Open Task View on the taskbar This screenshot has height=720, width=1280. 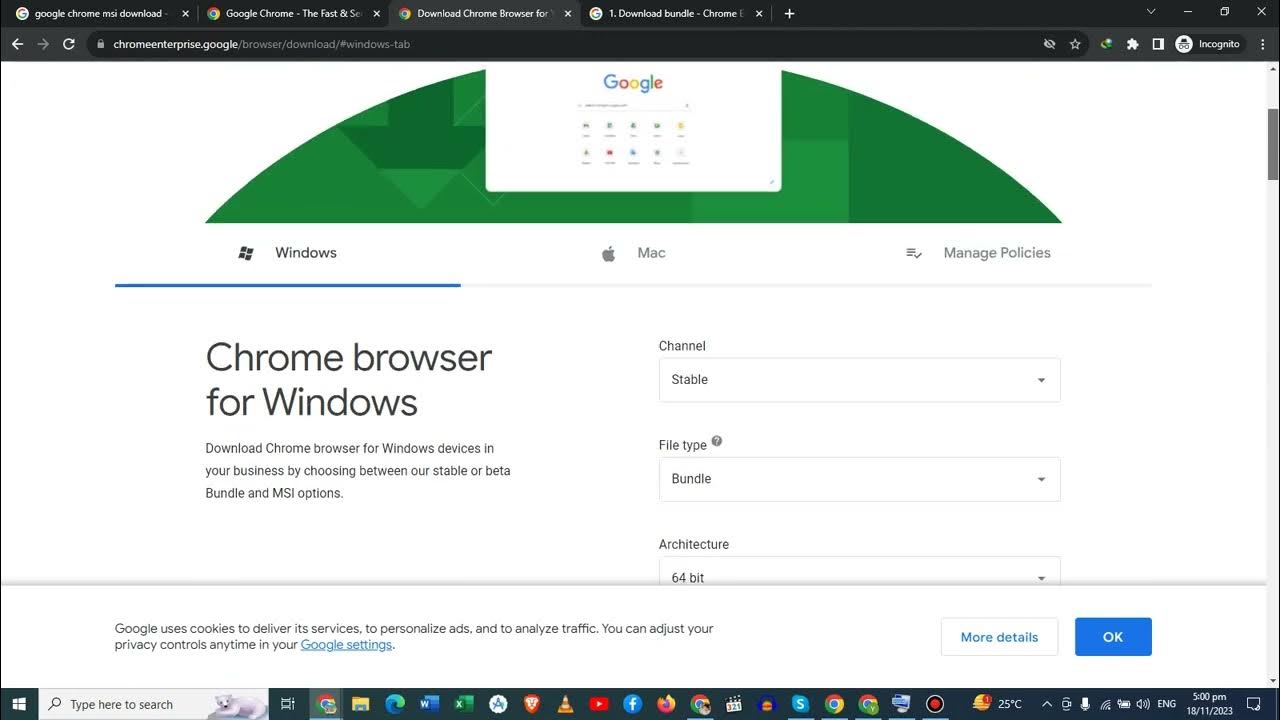[288, 704]
